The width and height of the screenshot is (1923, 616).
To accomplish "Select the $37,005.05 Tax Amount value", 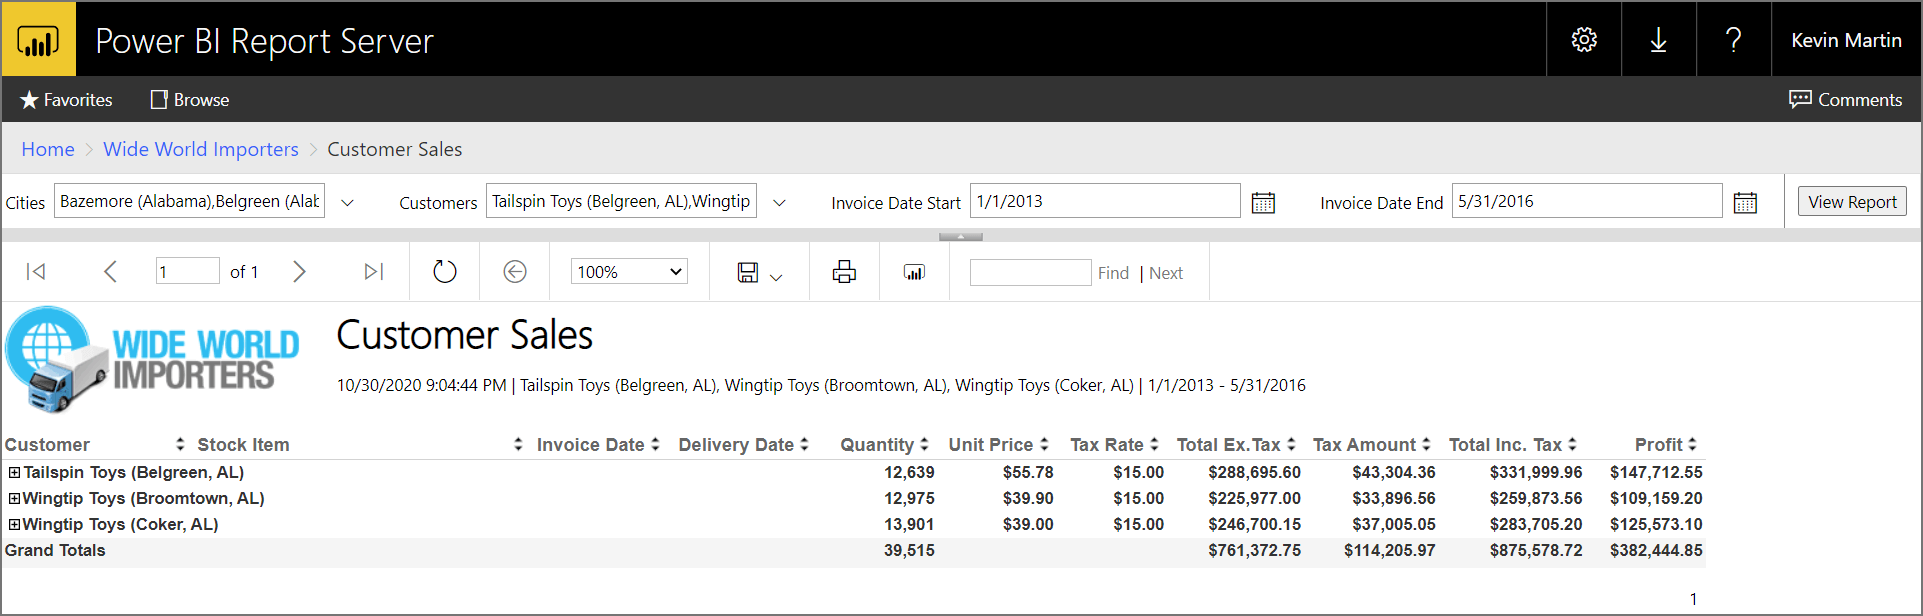I will [1394, 524].
